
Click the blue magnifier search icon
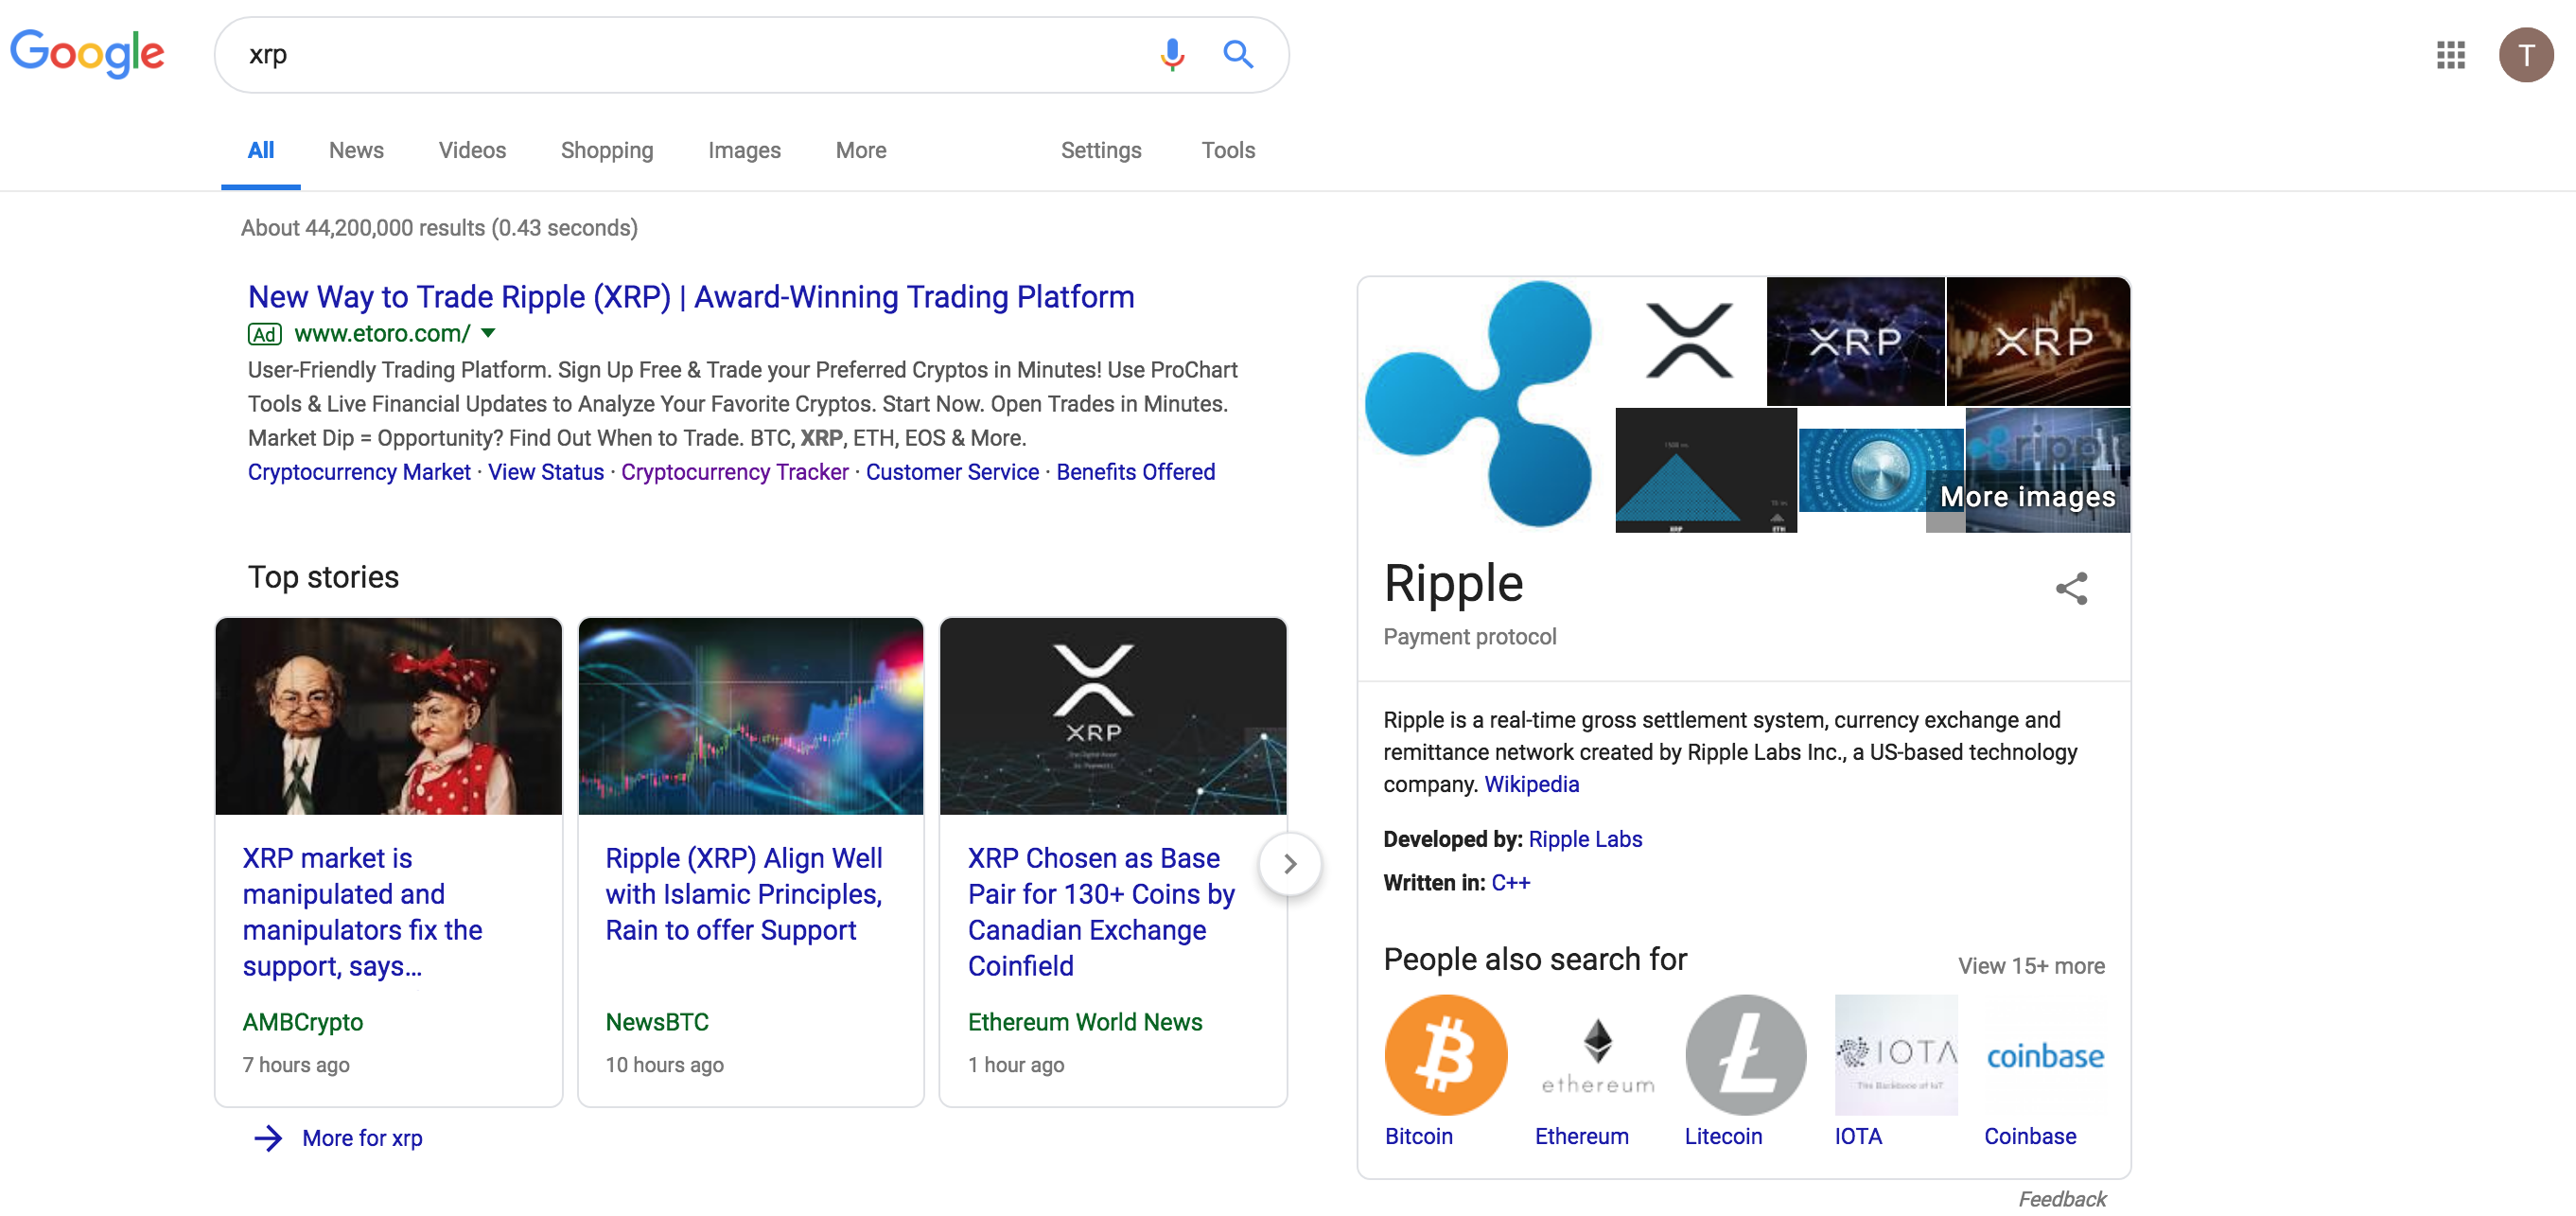(1238, 54)
